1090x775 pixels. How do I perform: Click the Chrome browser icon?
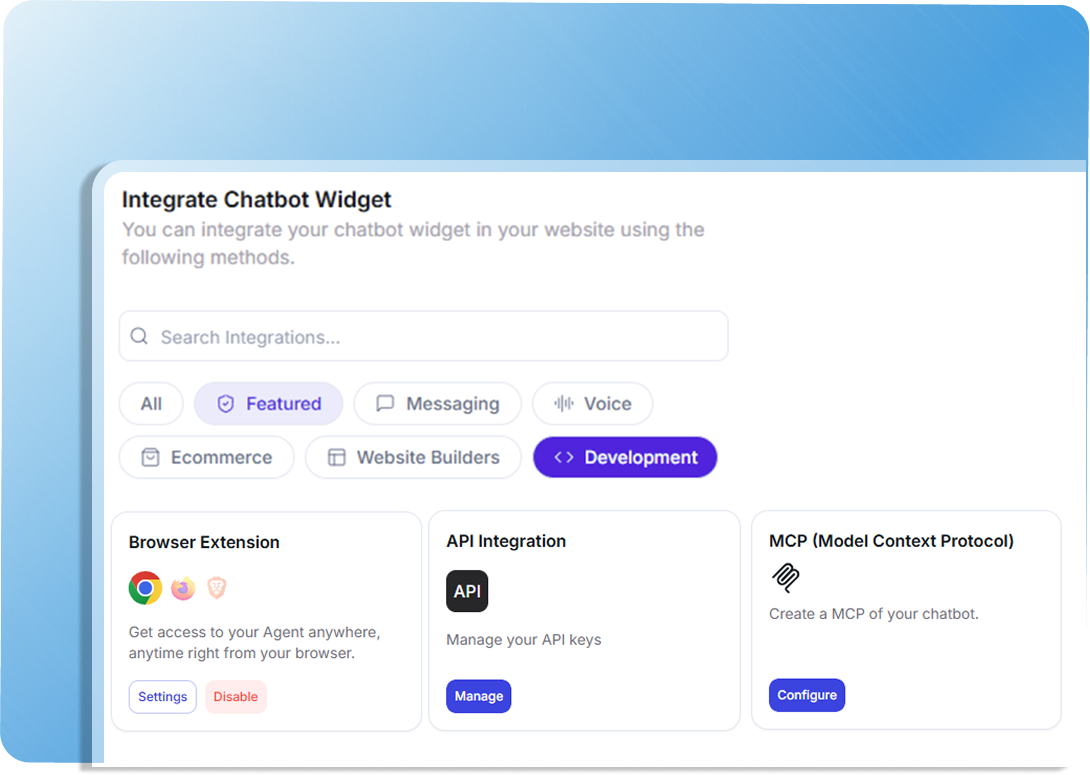[x=145, y=588]
